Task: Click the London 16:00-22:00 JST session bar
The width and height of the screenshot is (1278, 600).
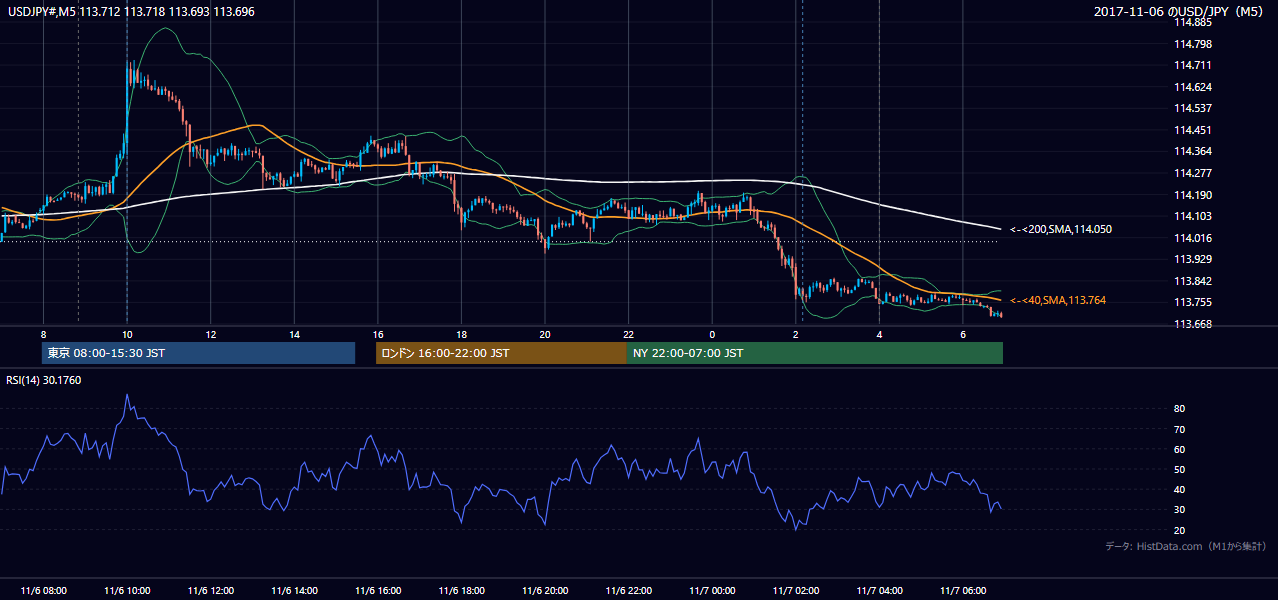Action: (501, 353)
